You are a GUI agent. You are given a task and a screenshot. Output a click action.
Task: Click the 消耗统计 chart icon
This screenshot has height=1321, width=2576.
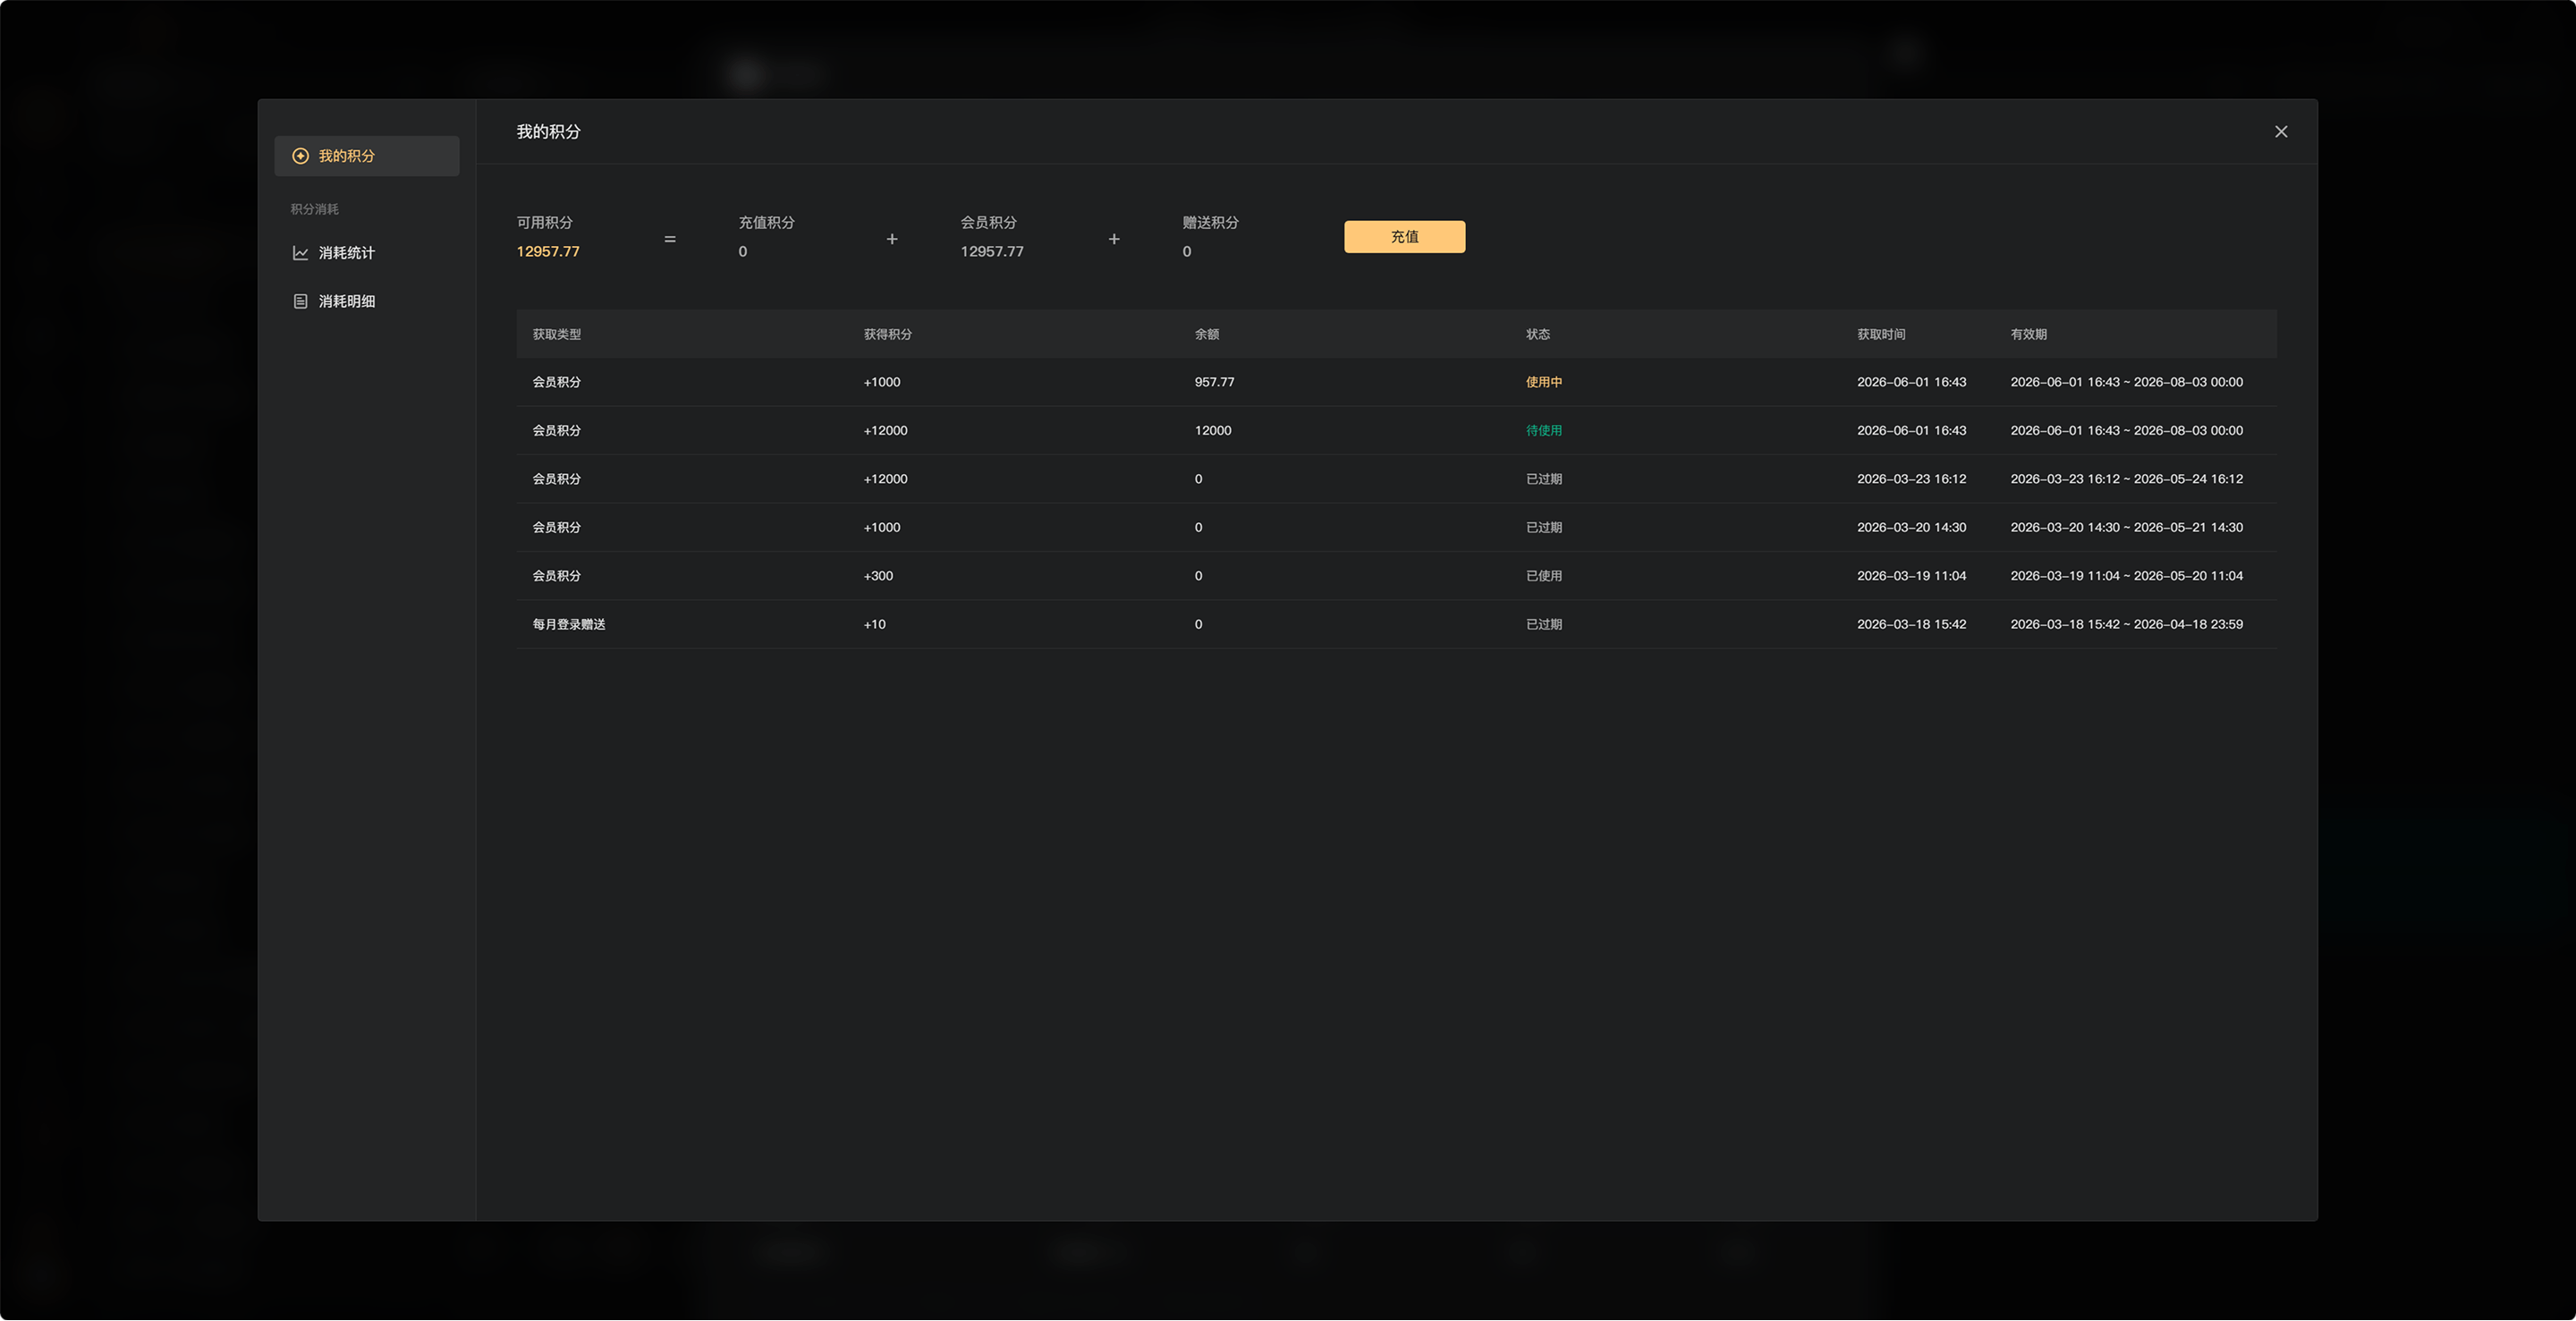[300, 253]
